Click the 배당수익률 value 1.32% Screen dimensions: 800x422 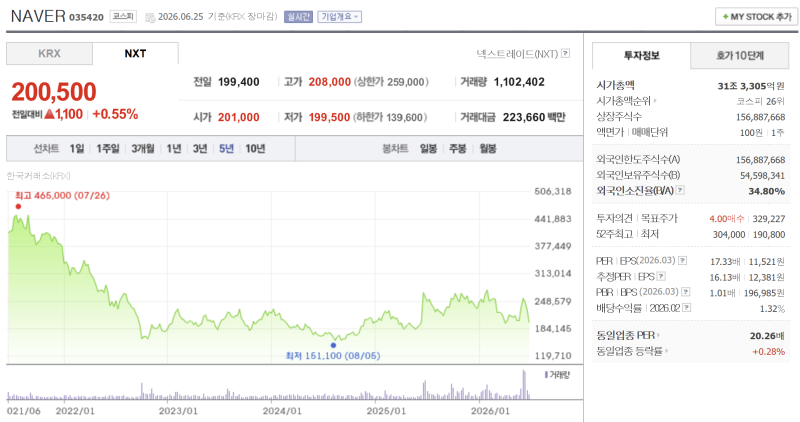tap(772, 309)
